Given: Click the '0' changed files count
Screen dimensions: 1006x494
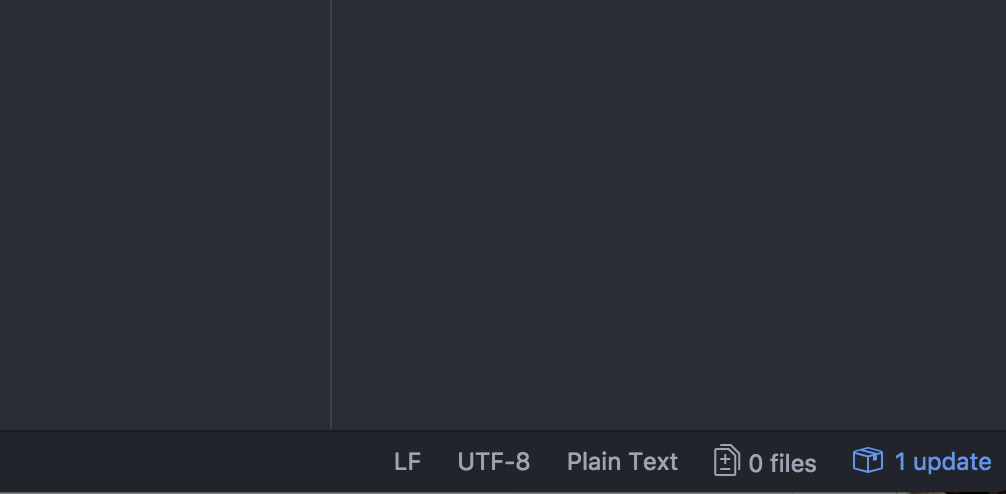Looking at the screenshot, I should click(x=756, y=463).
